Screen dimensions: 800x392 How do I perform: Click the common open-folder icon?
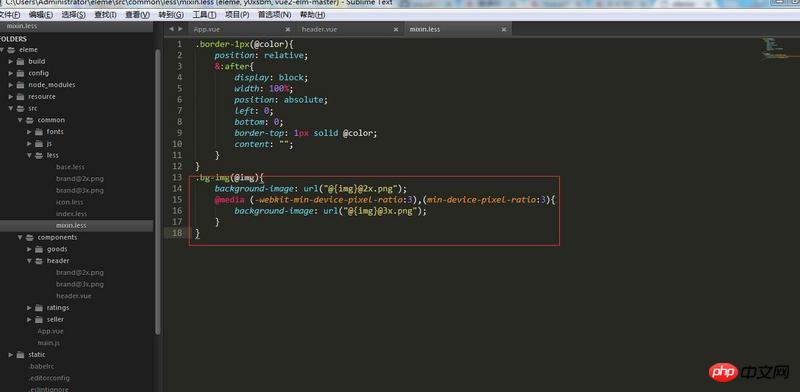pyautogui.click(x=30, y=120)
